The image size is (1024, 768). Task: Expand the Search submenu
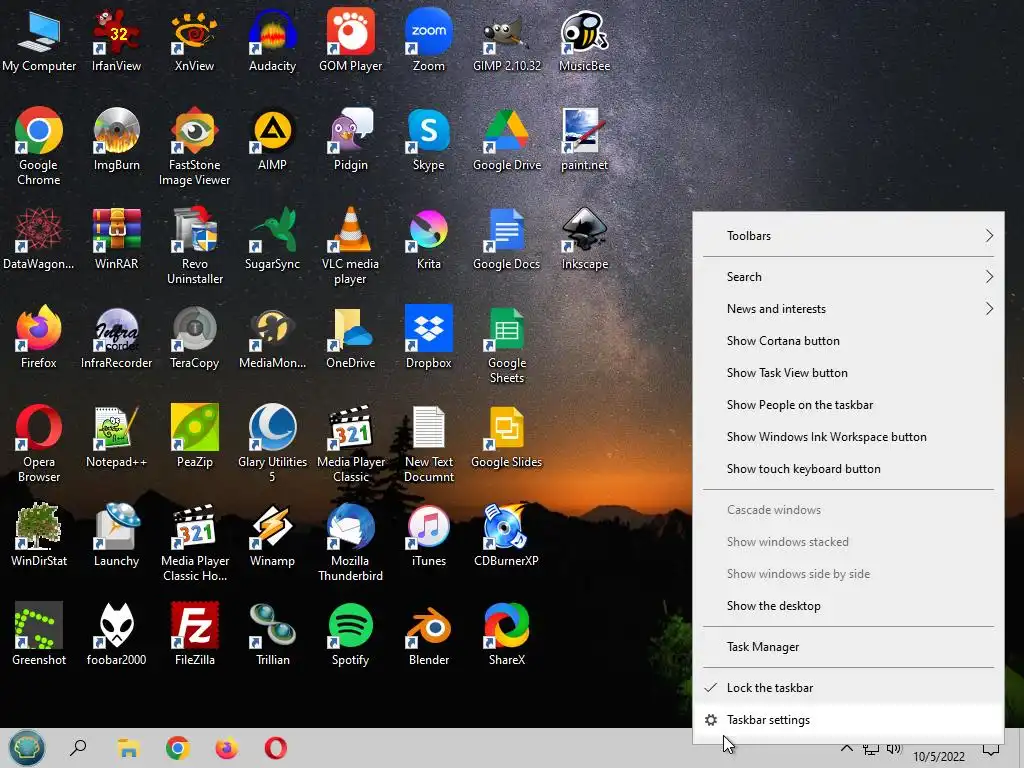[x=848, y=277]
